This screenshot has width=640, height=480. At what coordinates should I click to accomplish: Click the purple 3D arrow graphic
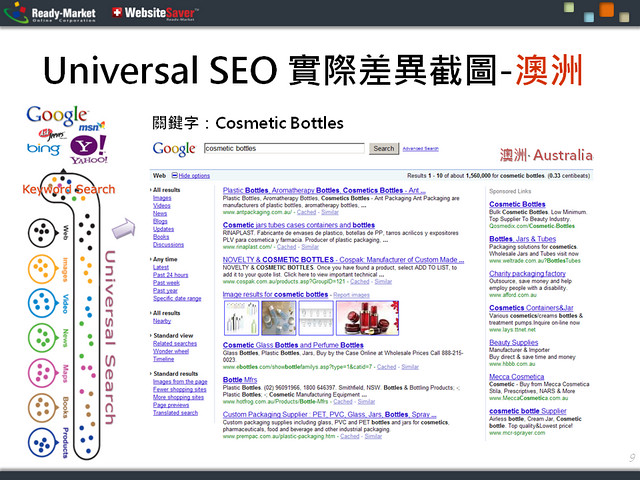(124, 228)
